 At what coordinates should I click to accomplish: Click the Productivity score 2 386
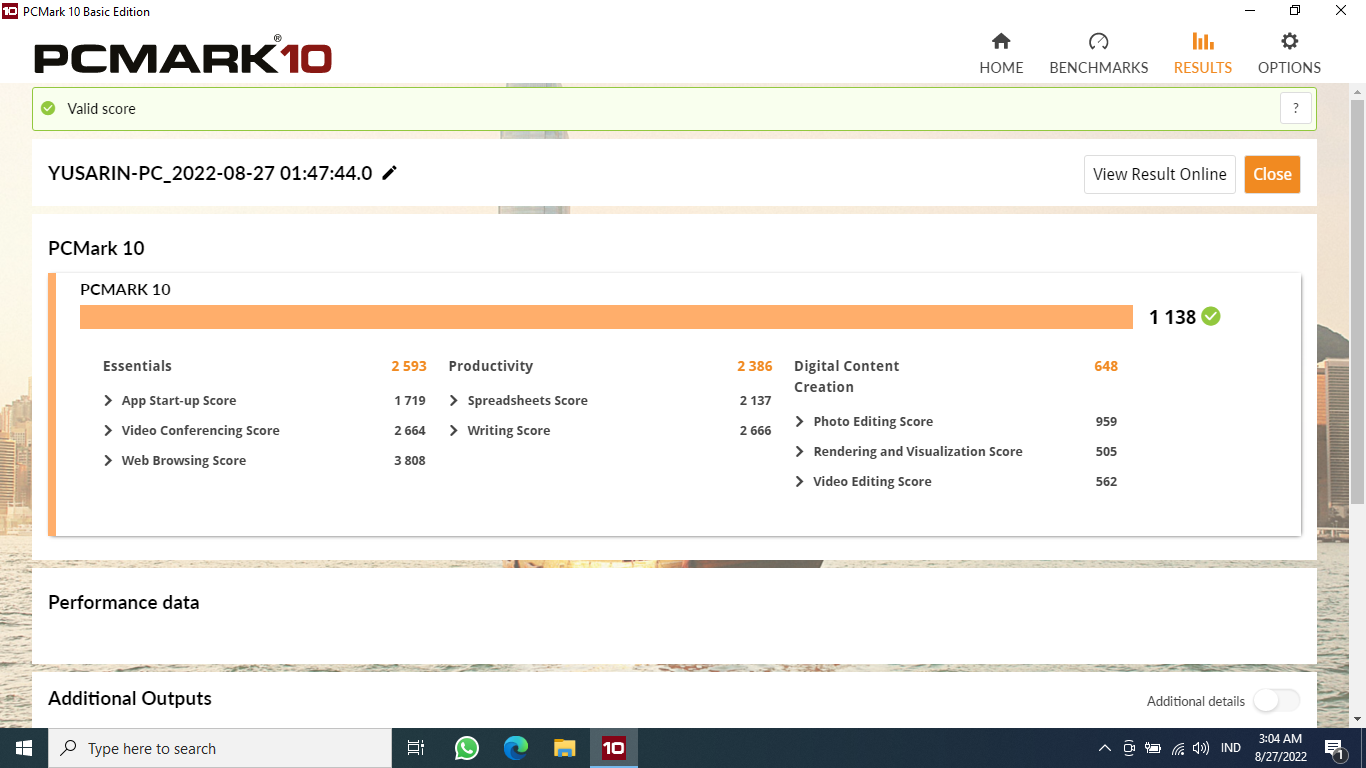pos(755,366)
